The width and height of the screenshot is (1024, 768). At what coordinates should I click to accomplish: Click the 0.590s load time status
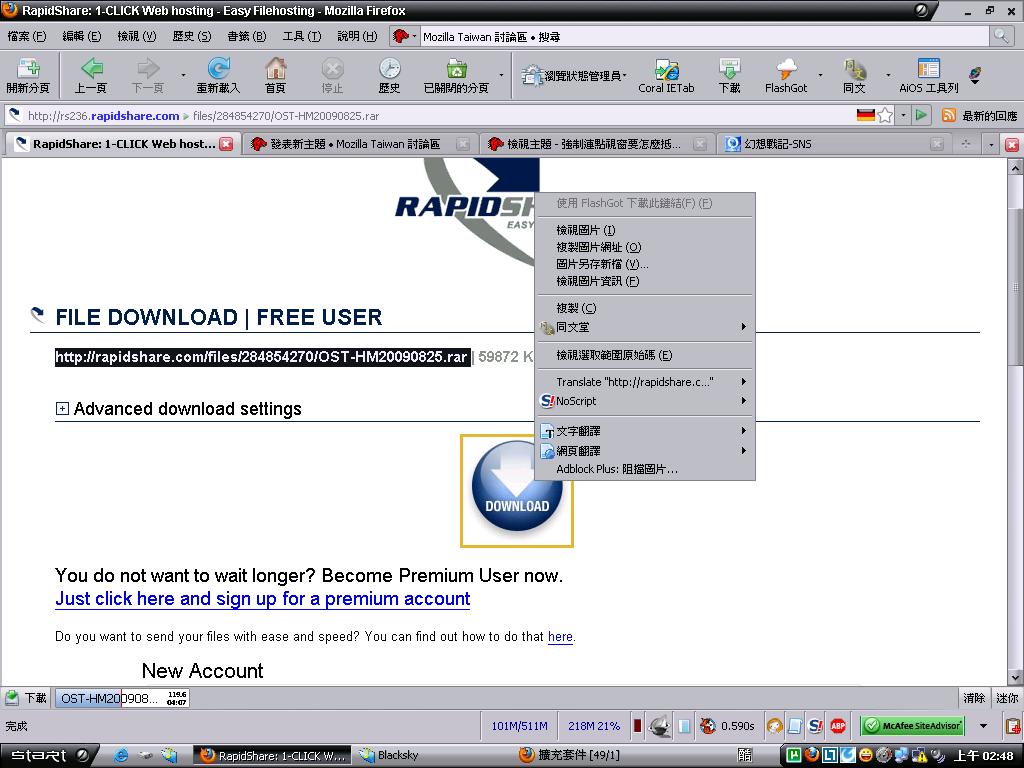[x=737, y=726]
